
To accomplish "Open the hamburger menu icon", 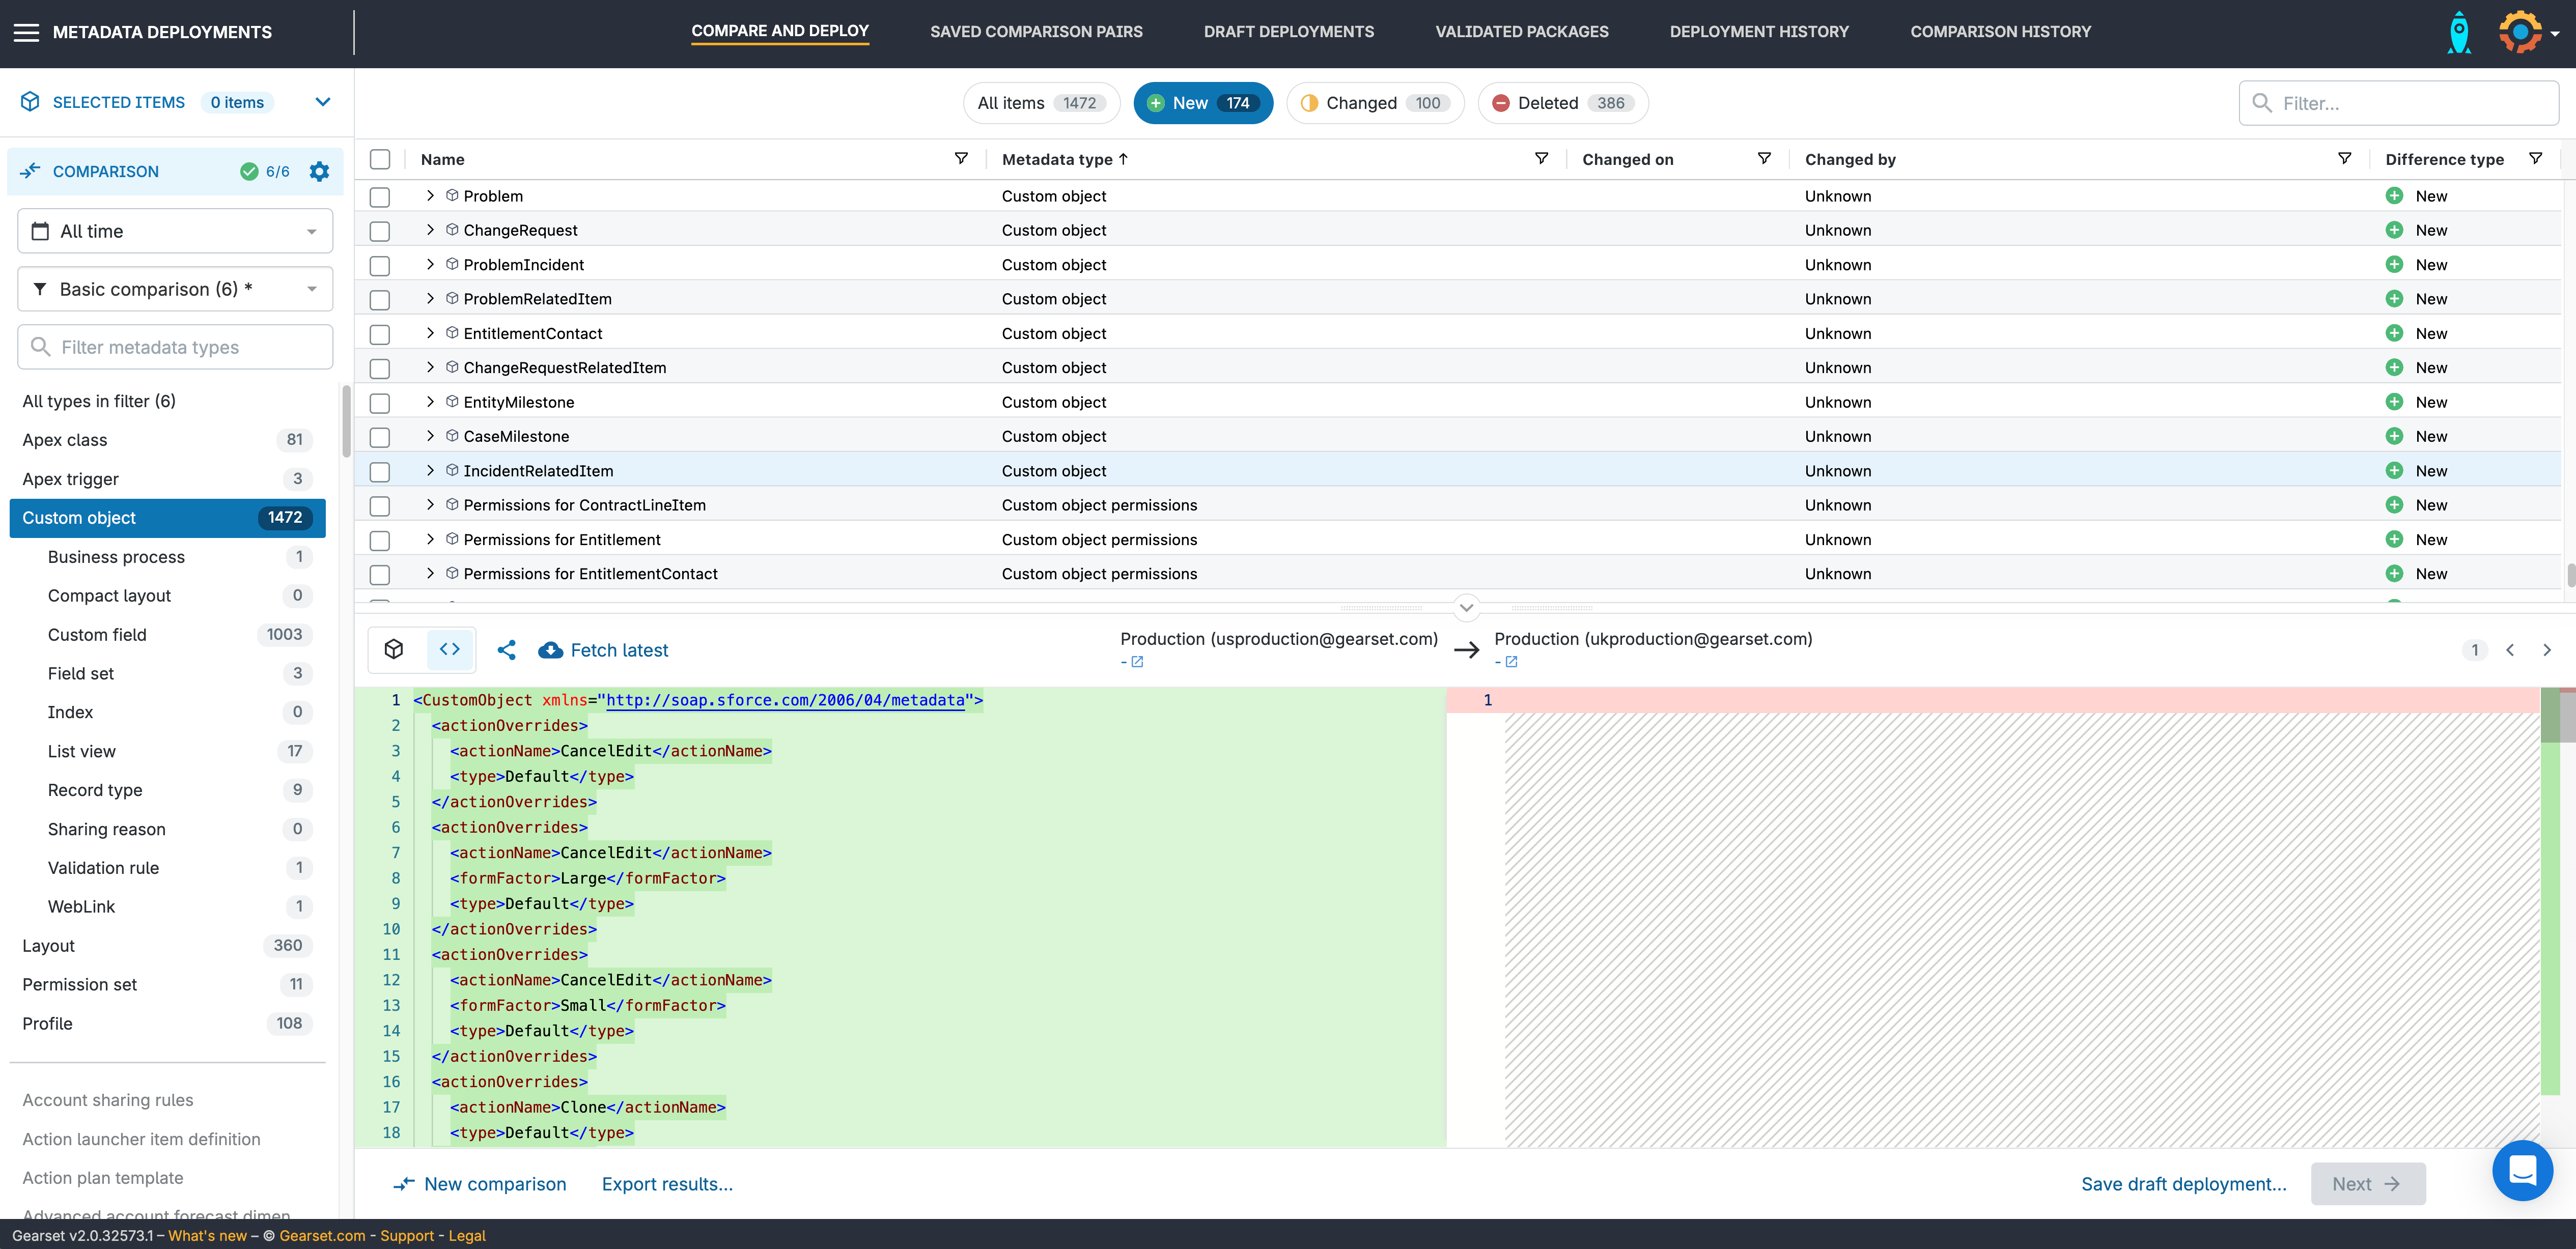I will click(x=27, y=32).
